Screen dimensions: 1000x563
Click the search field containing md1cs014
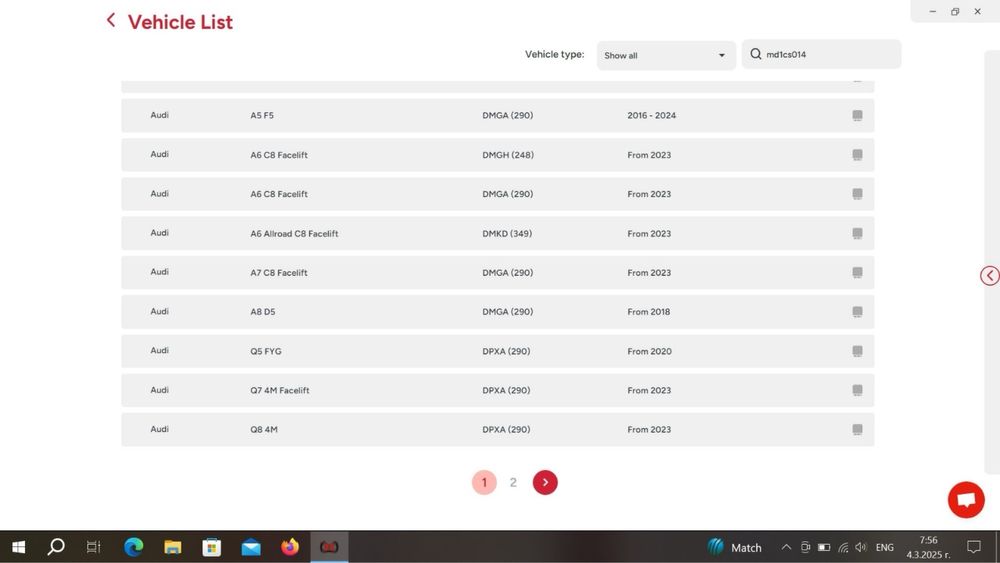coord(821,54)
